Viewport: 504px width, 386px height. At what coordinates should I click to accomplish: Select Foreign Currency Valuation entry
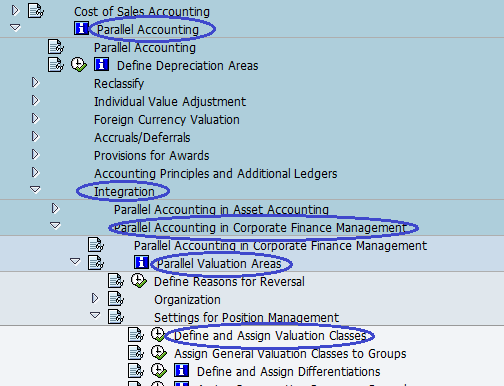pyautogui.click(x=167, y=120)
